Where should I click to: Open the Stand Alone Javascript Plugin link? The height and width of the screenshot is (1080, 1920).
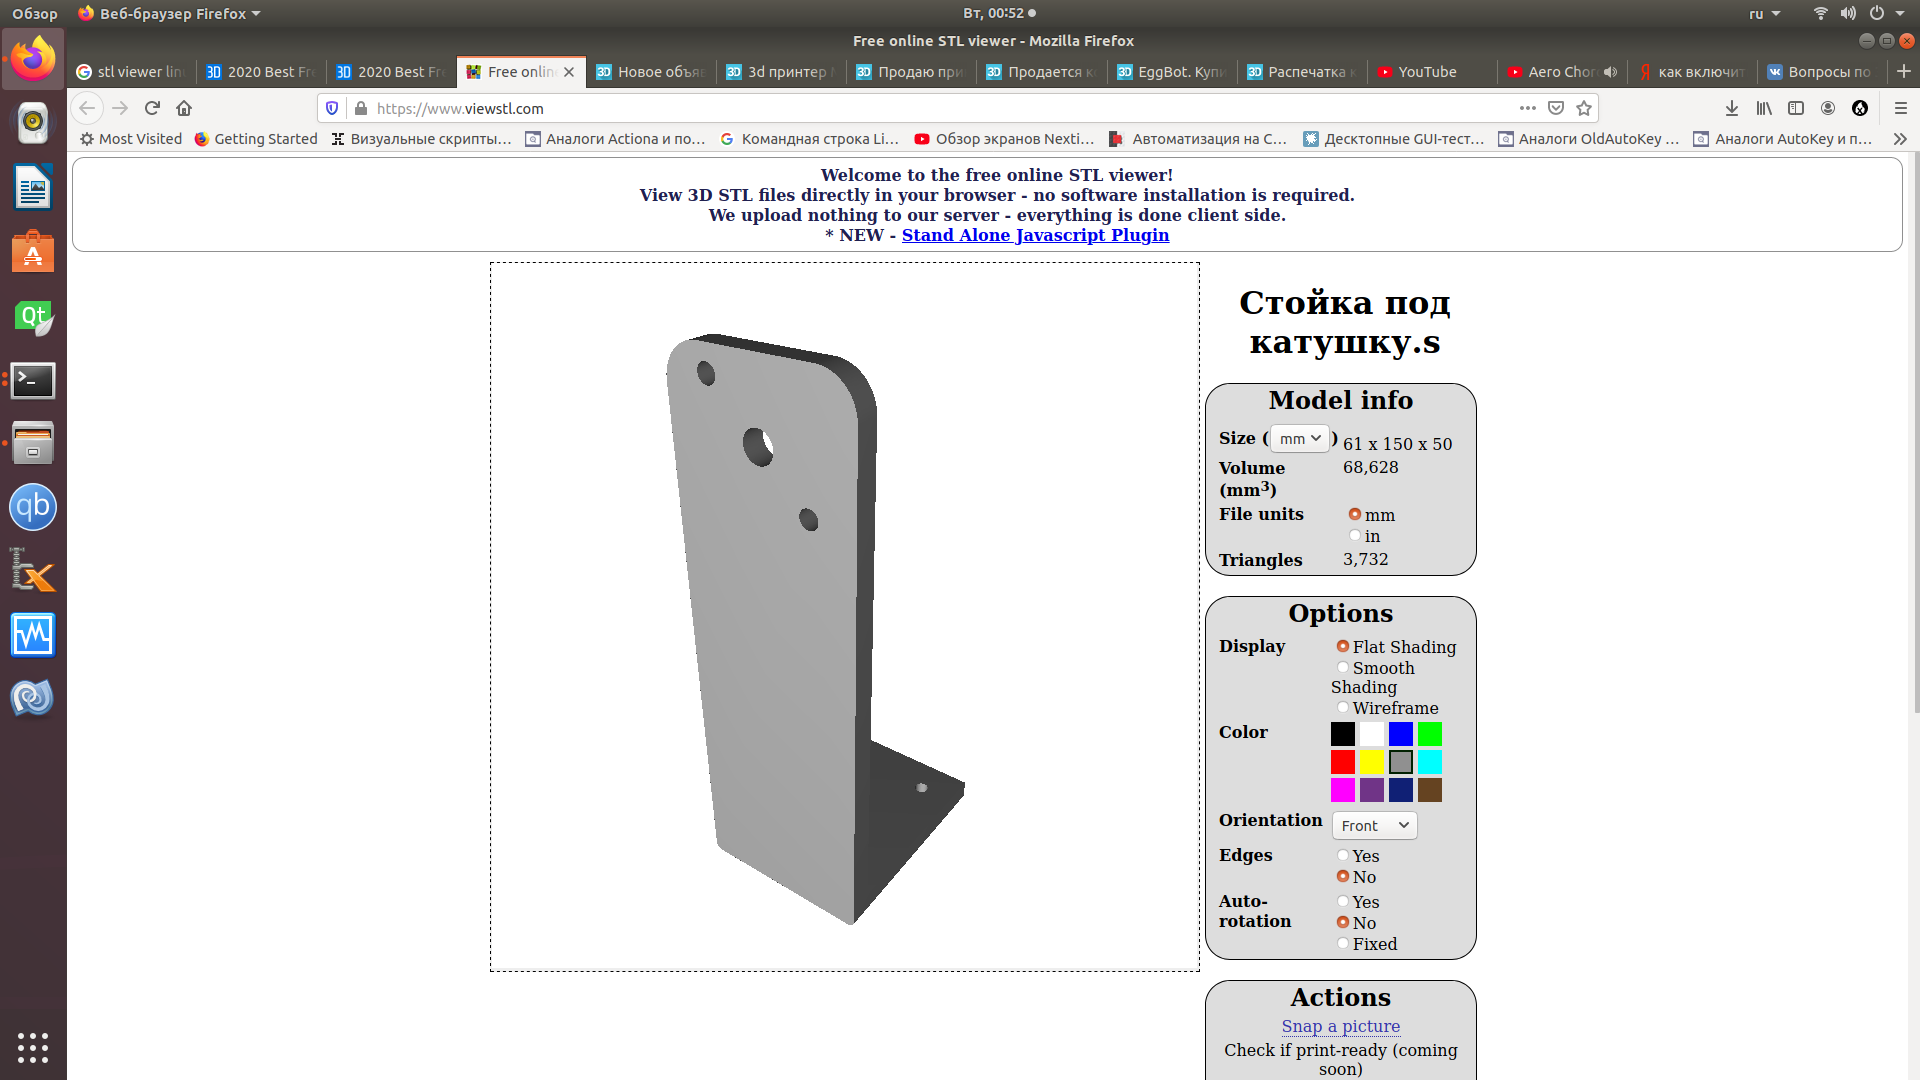1035,235
